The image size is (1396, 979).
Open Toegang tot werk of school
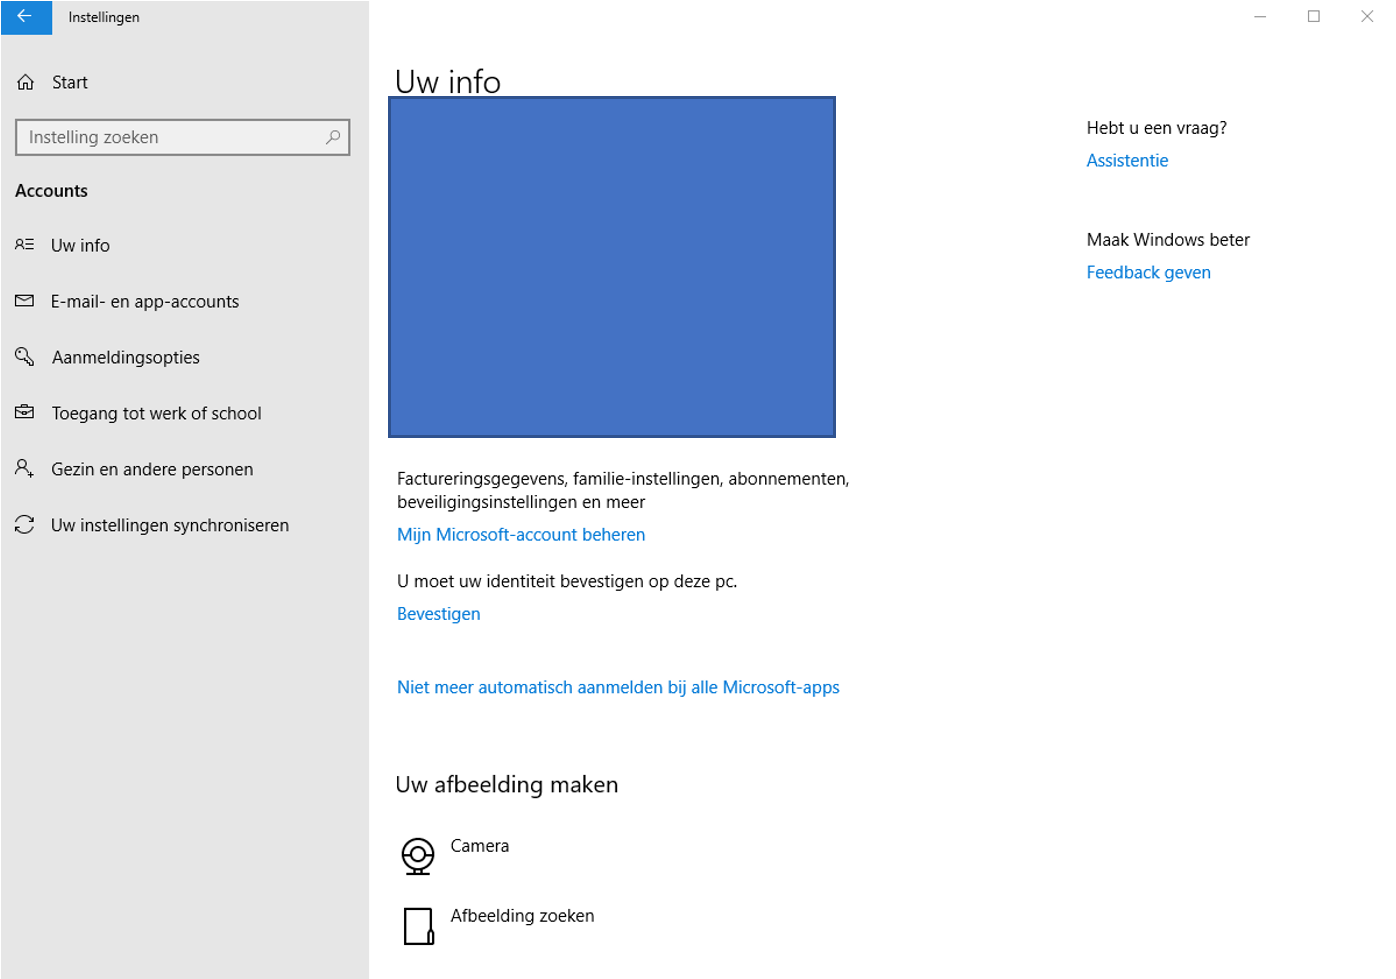(x=157, y=413)
